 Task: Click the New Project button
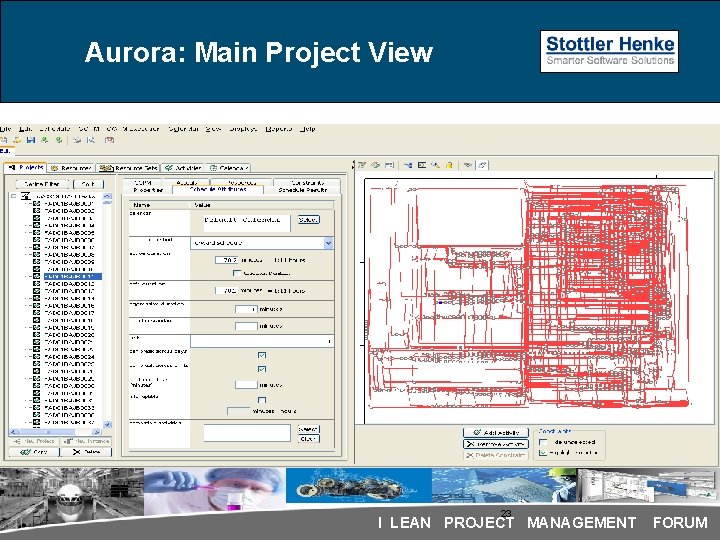(34, 441)
